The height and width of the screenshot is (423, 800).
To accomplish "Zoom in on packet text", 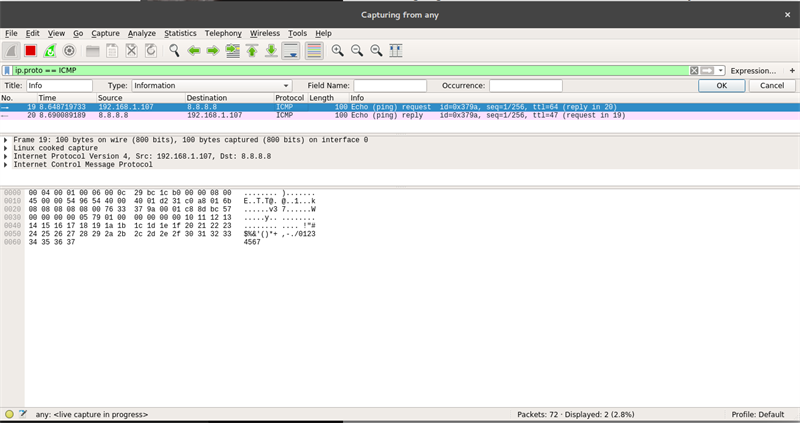I will [338, 50].
